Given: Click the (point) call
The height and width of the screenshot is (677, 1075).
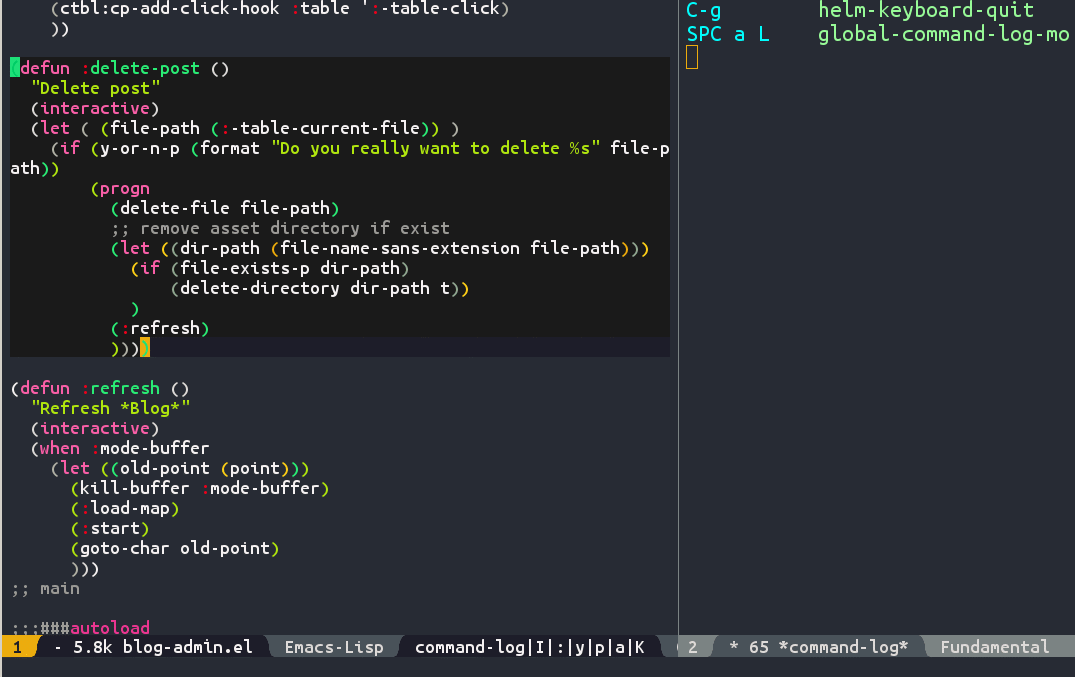Looking at the screenshot, I should pyautogui.click(x=255, y=468).
